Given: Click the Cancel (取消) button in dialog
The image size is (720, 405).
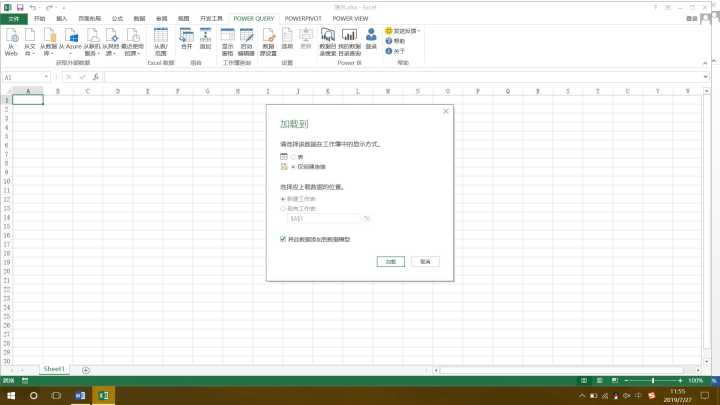Looking at the screenshot, I should [x=425, y=261].
